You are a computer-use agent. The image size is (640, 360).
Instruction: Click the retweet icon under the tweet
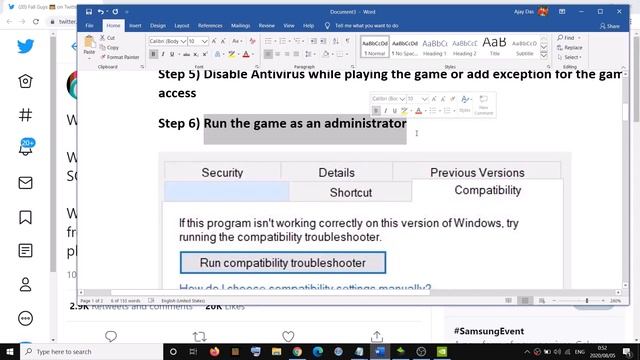(x=200, y=336)
